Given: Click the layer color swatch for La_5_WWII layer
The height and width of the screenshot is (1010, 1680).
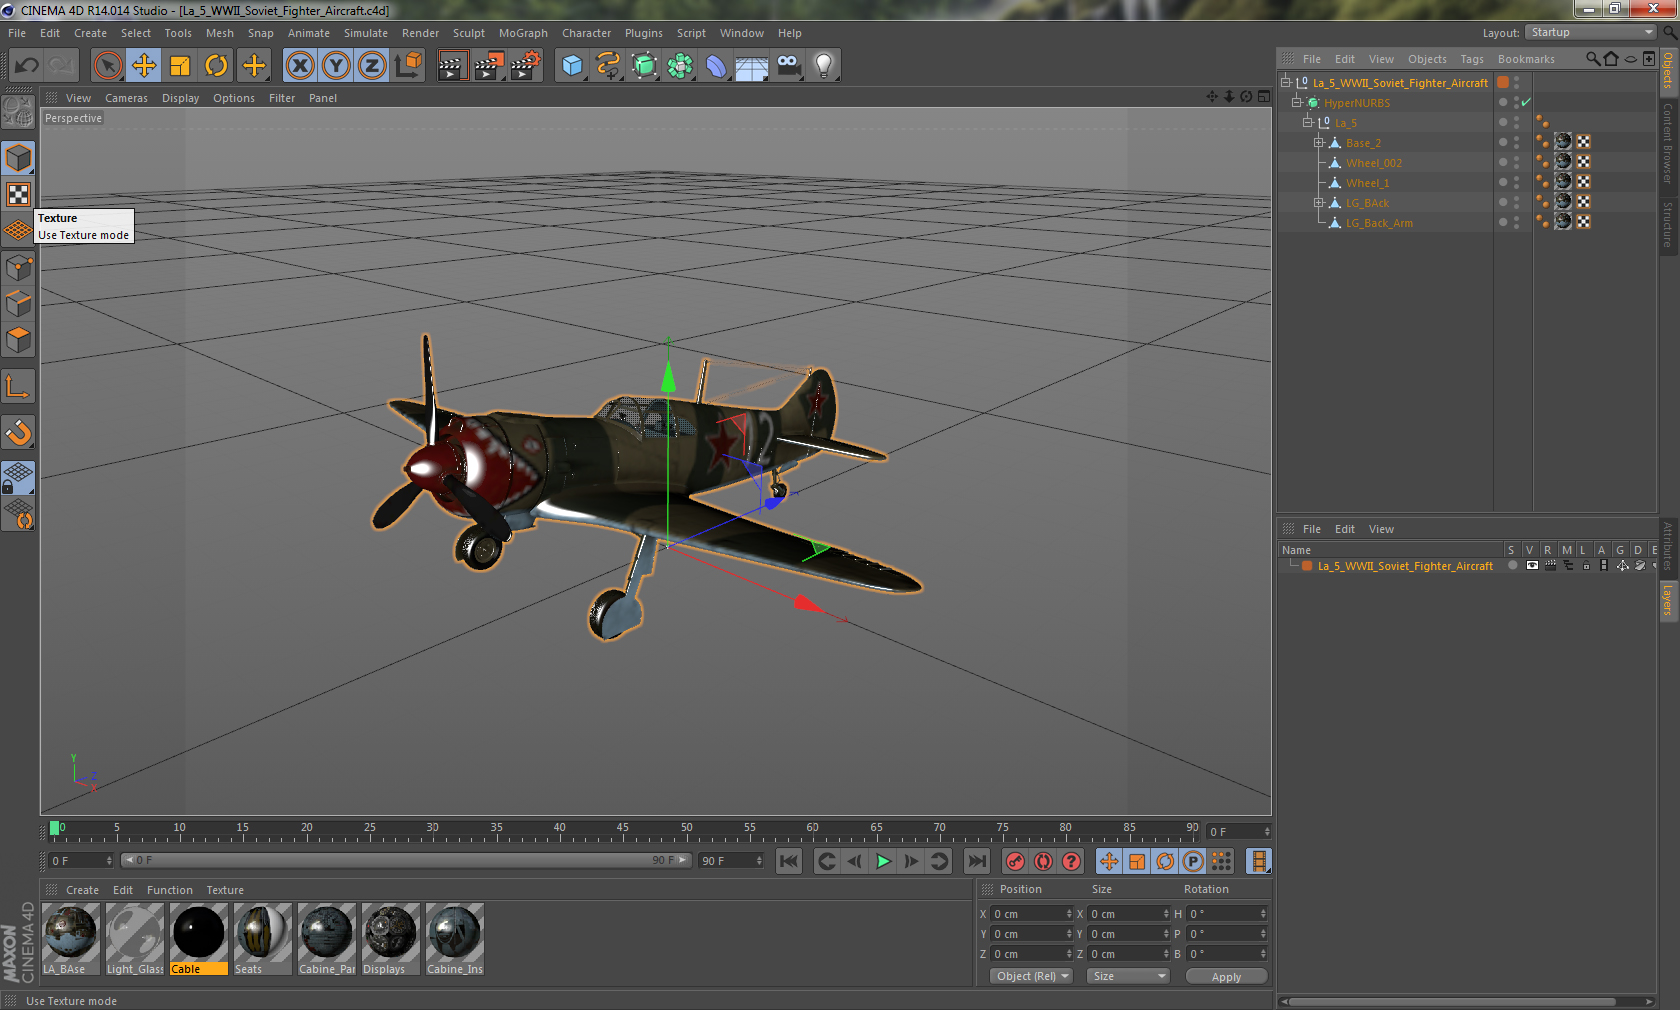Looking at the screenshot, I should coord(1307,566).
